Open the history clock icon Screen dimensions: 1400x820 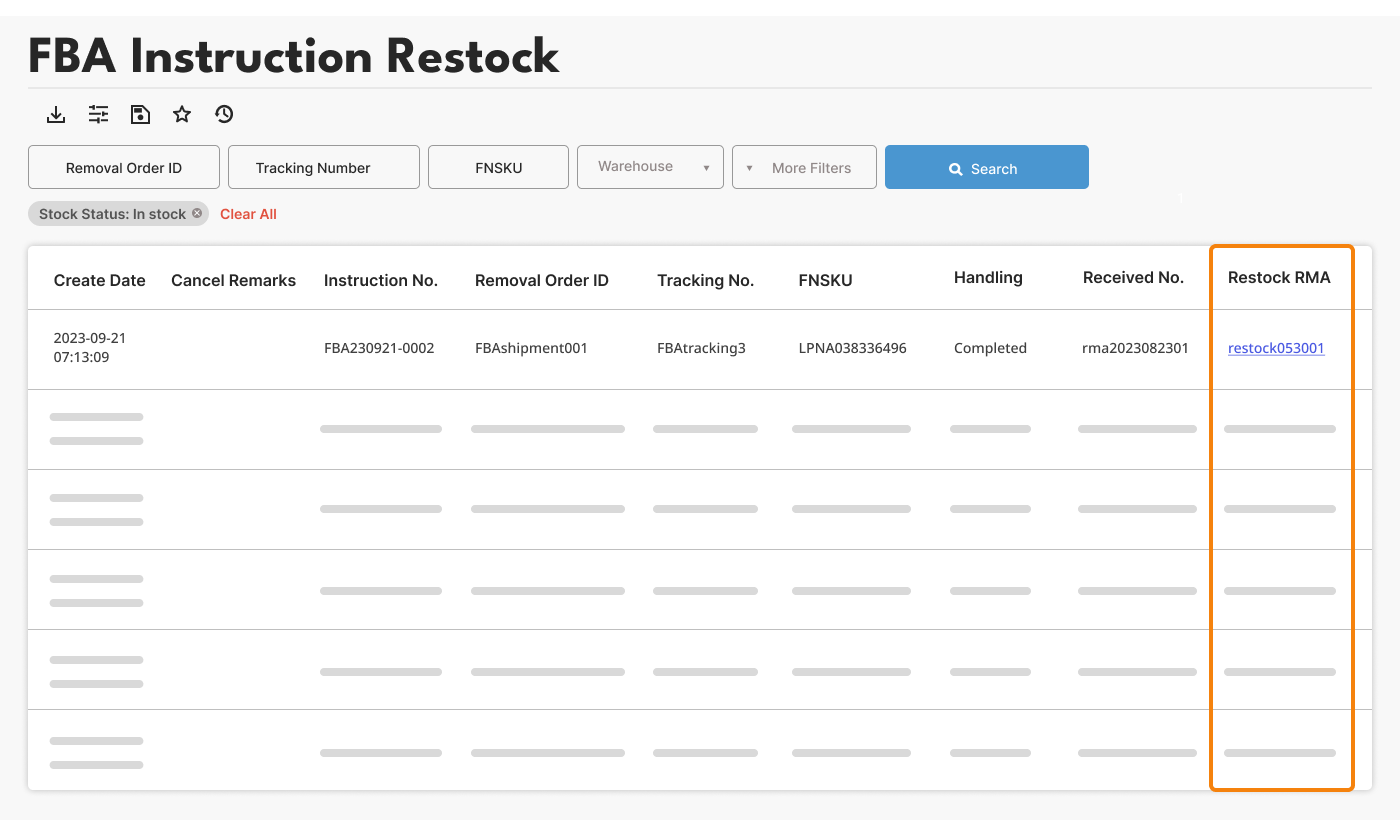[224, 115]
